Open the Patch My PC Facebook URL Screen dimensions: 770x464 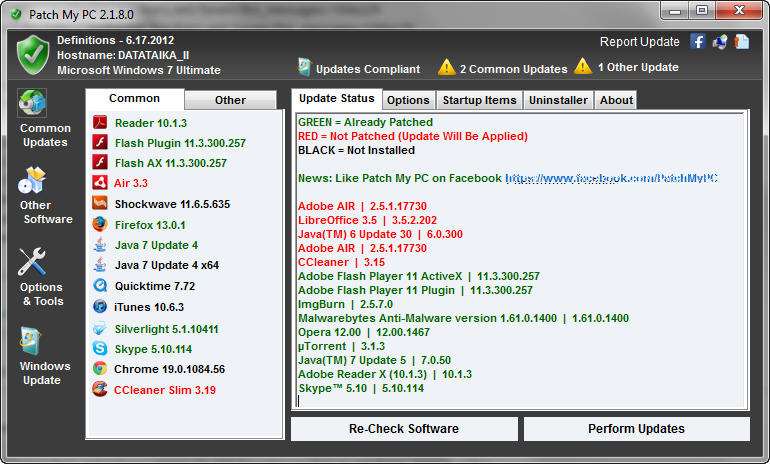(x=611, y=178)
